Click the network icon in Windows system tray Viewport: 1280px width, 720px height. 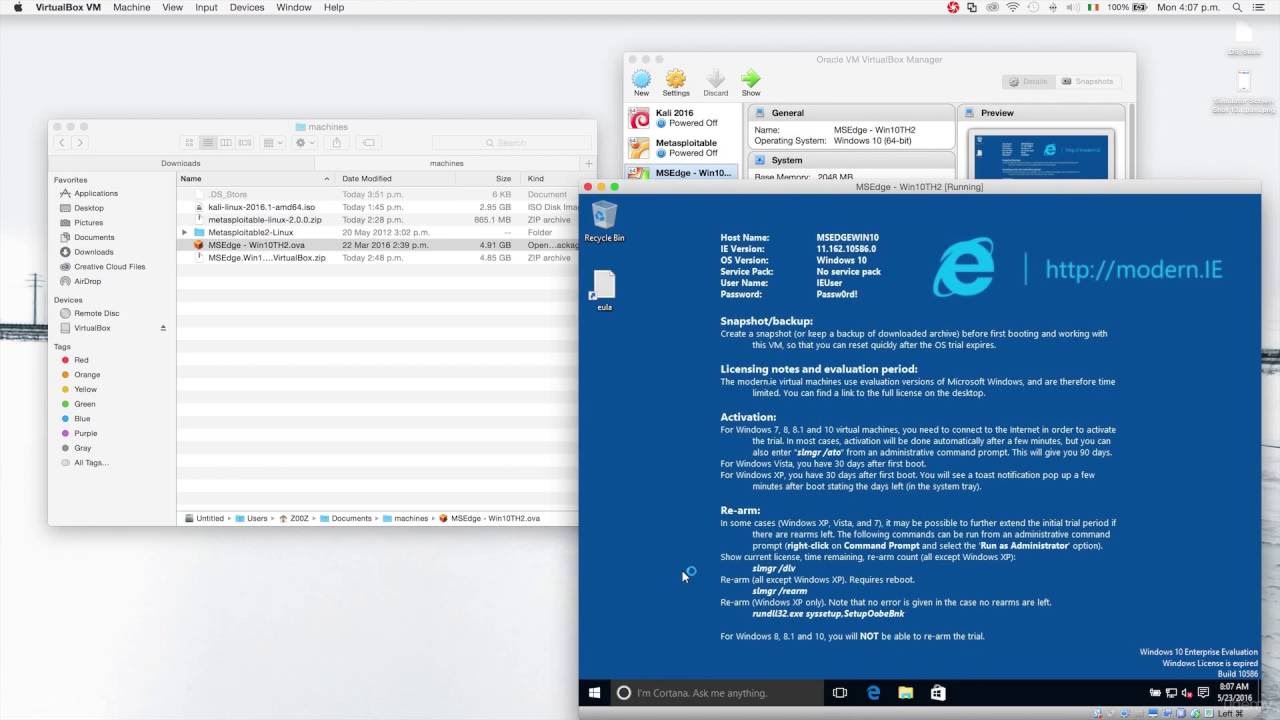[1171, 692]
